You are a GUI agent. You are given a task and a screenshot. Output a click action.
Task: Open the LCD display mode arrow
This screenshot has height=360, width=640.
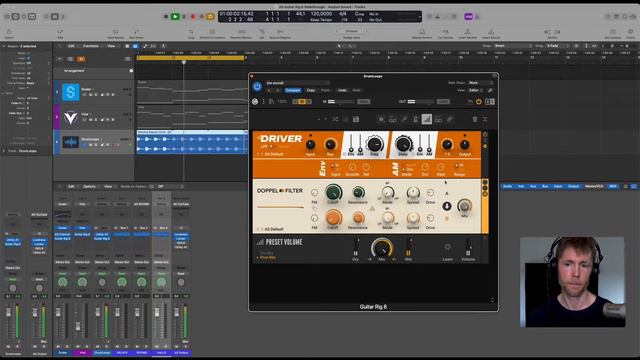pos(420,17)
